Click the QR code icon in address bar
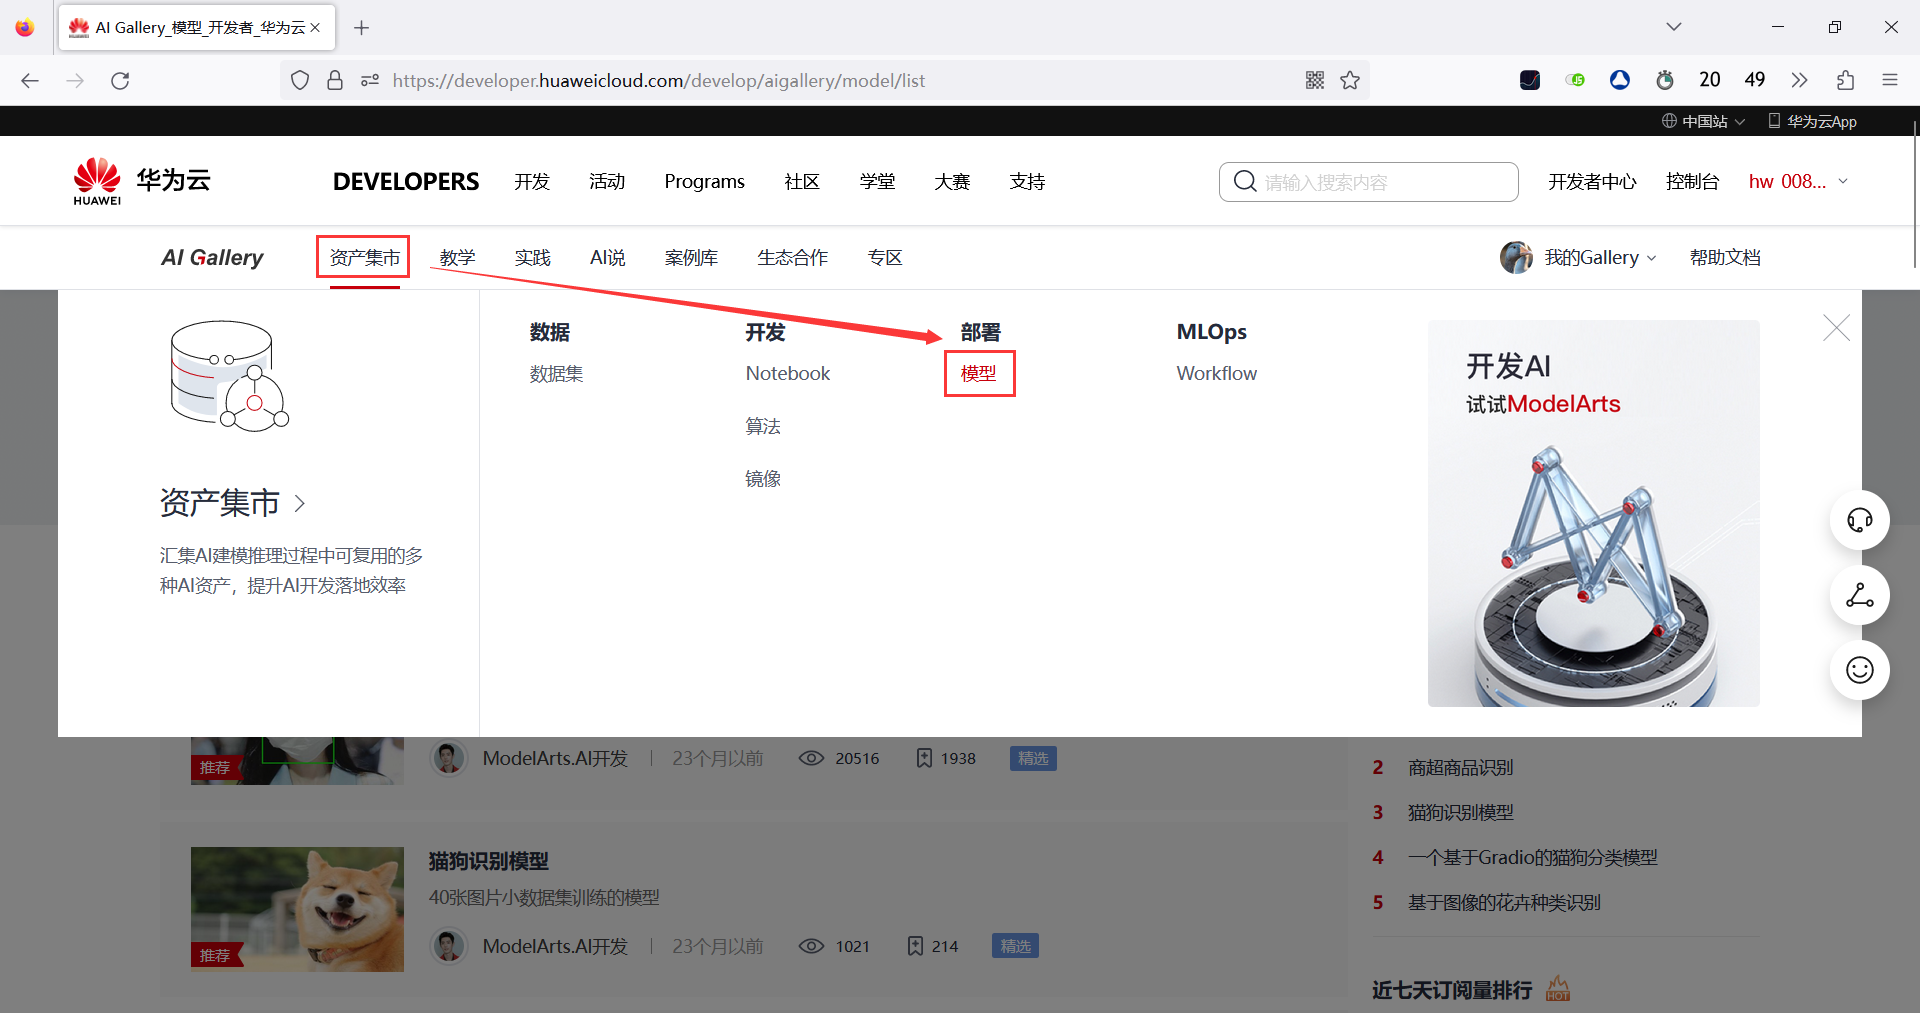The height and width of the screenshot is (1013, 1920). point(1314,80)
